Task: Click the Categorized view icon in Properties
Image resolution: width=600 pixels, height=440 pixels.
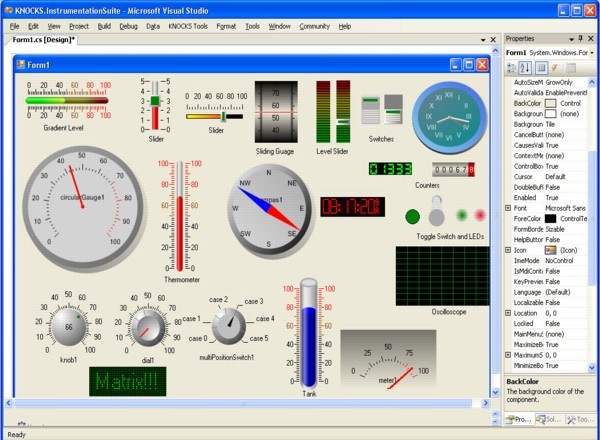Action: [511, 68]
